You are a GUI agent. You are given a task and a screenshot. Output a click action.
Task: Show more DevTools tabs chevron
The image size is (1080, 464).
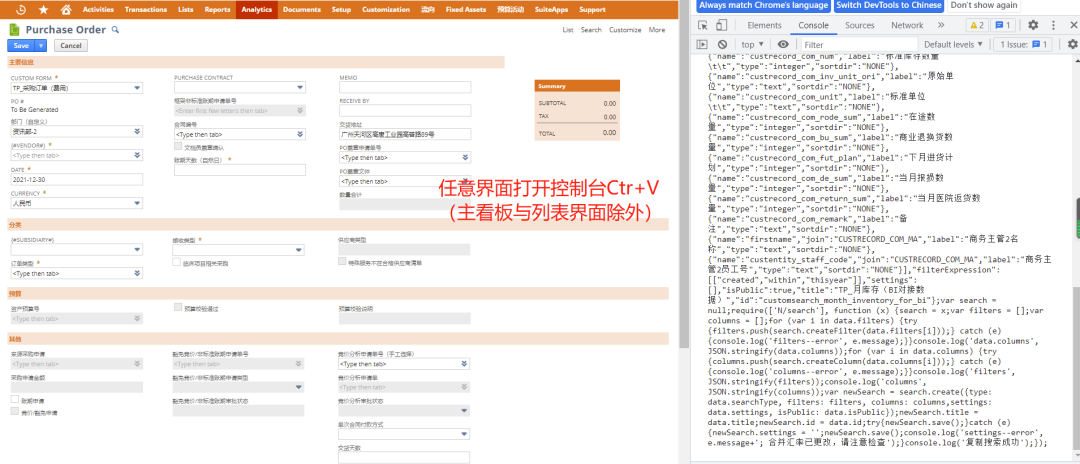click(939, 25)
